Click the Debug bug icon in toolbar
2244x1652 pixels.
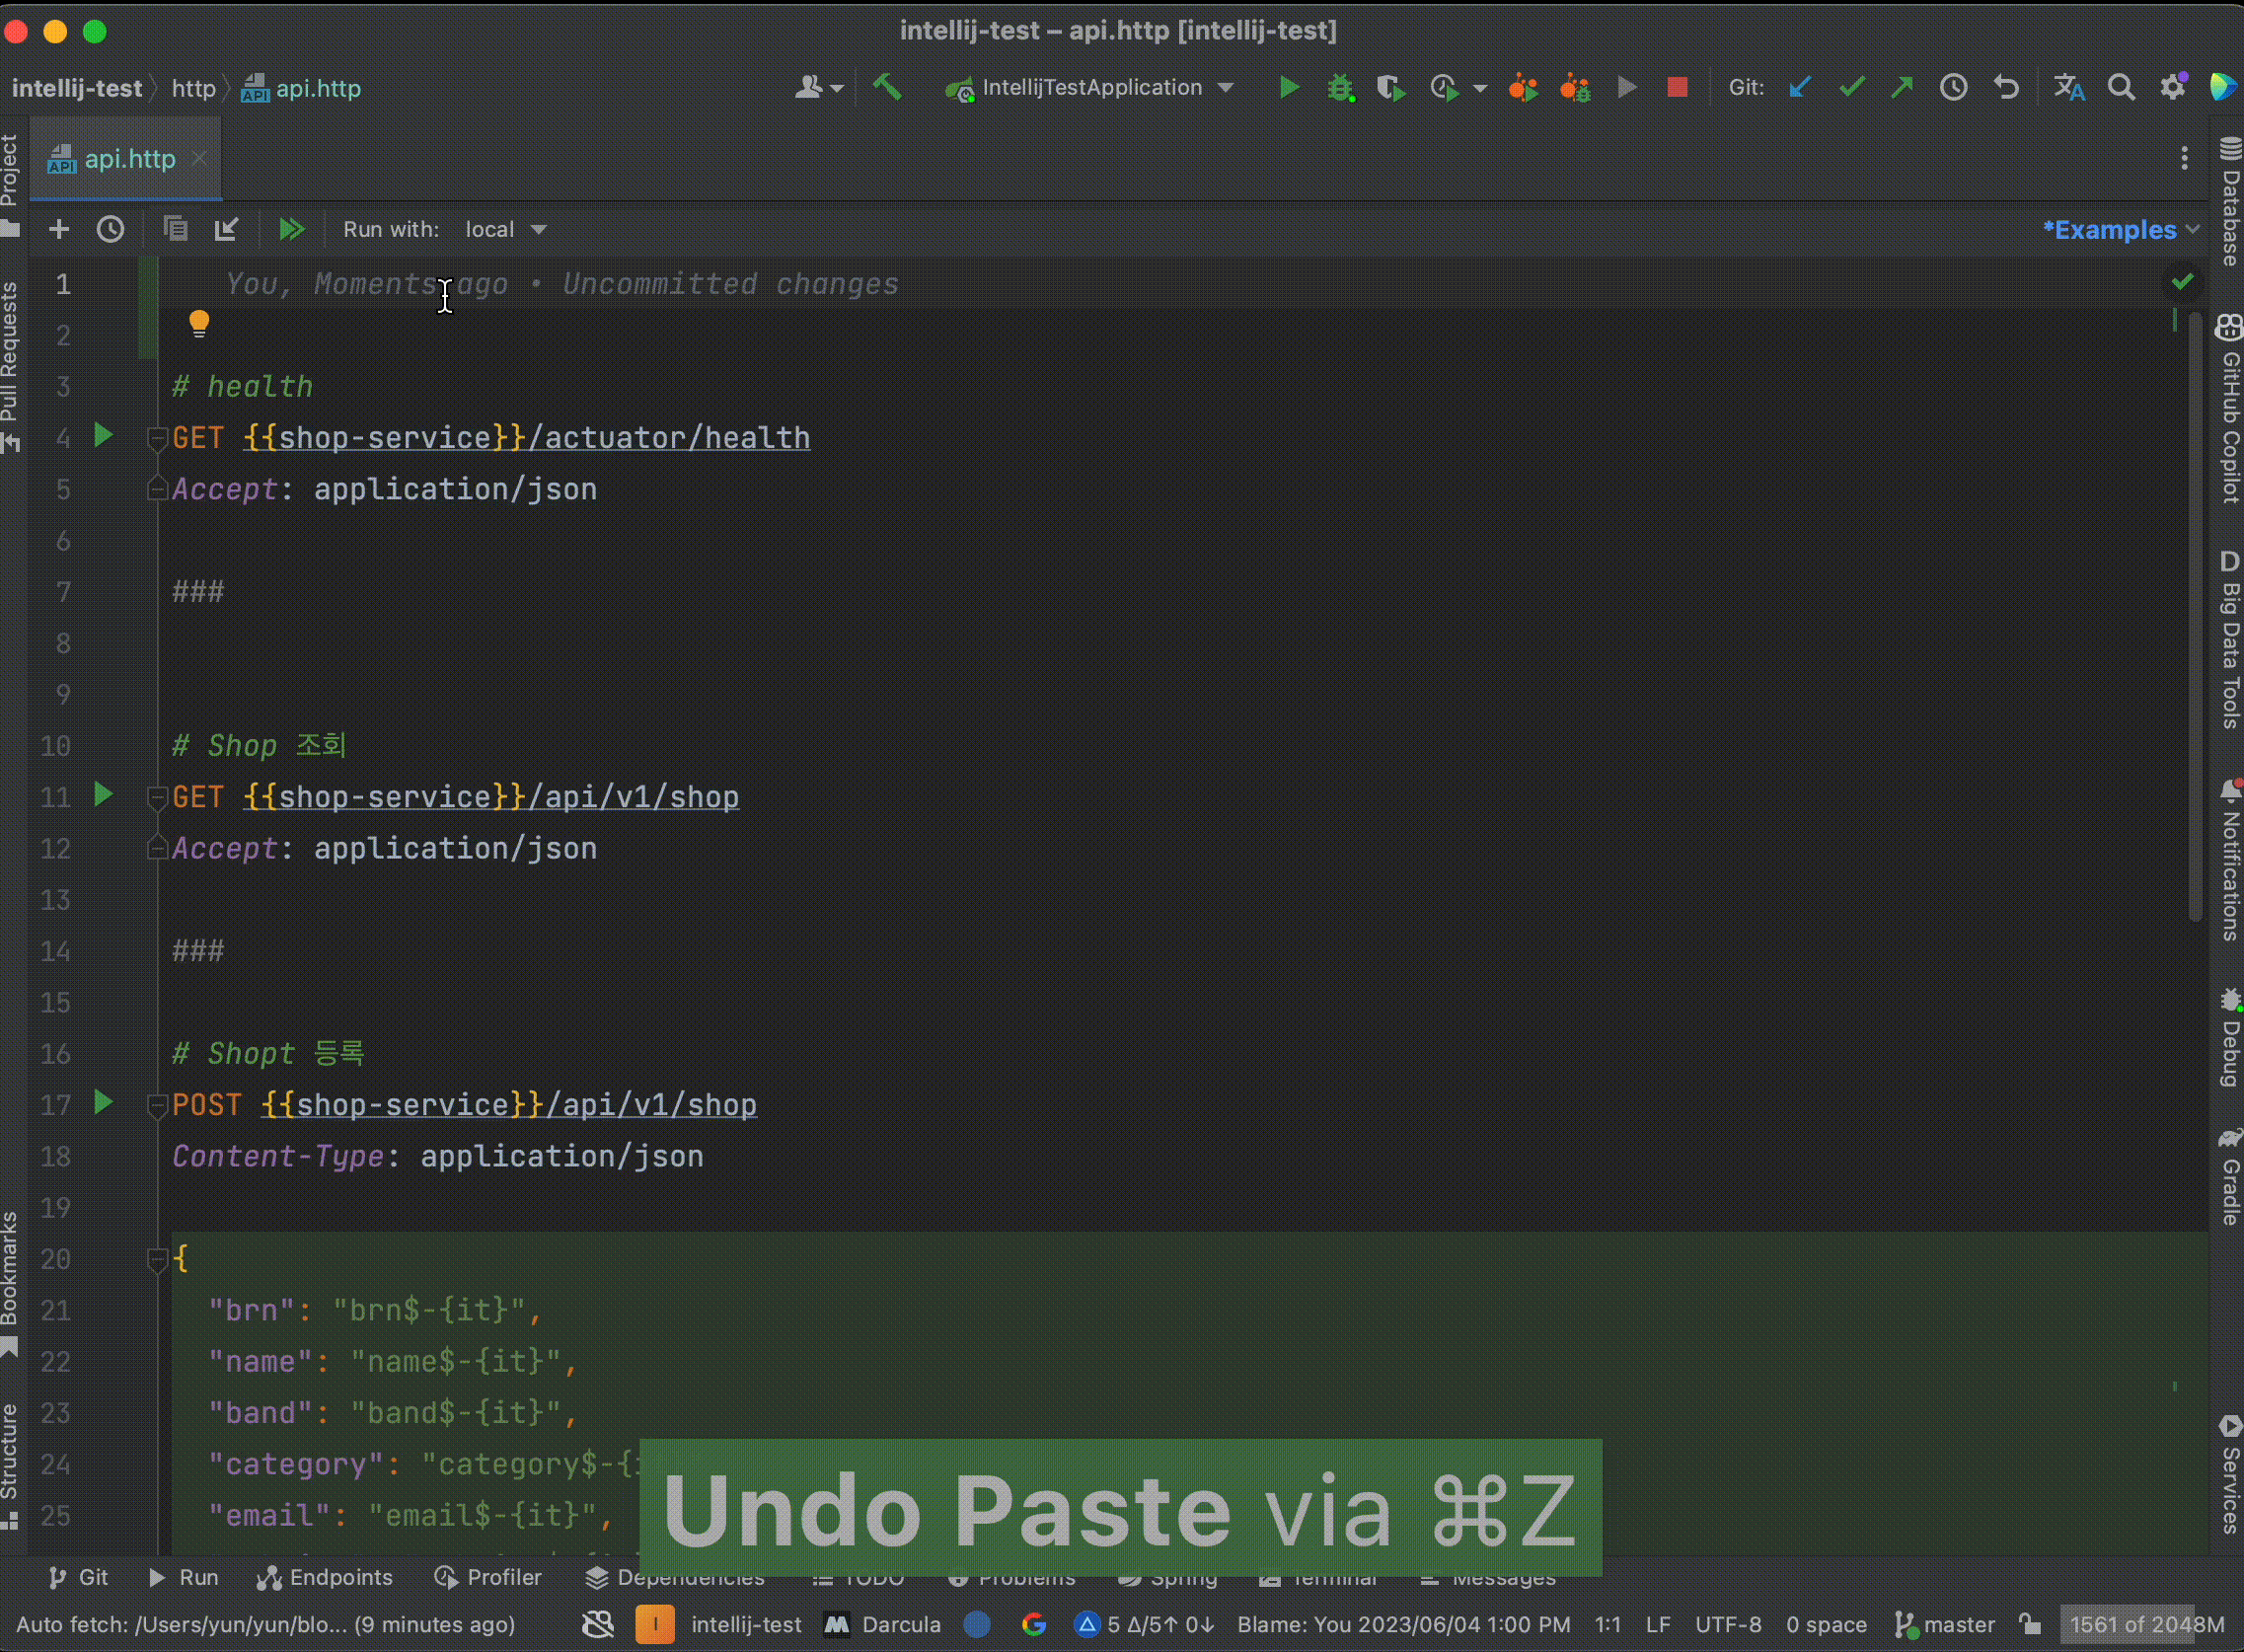pos(1340,88)
